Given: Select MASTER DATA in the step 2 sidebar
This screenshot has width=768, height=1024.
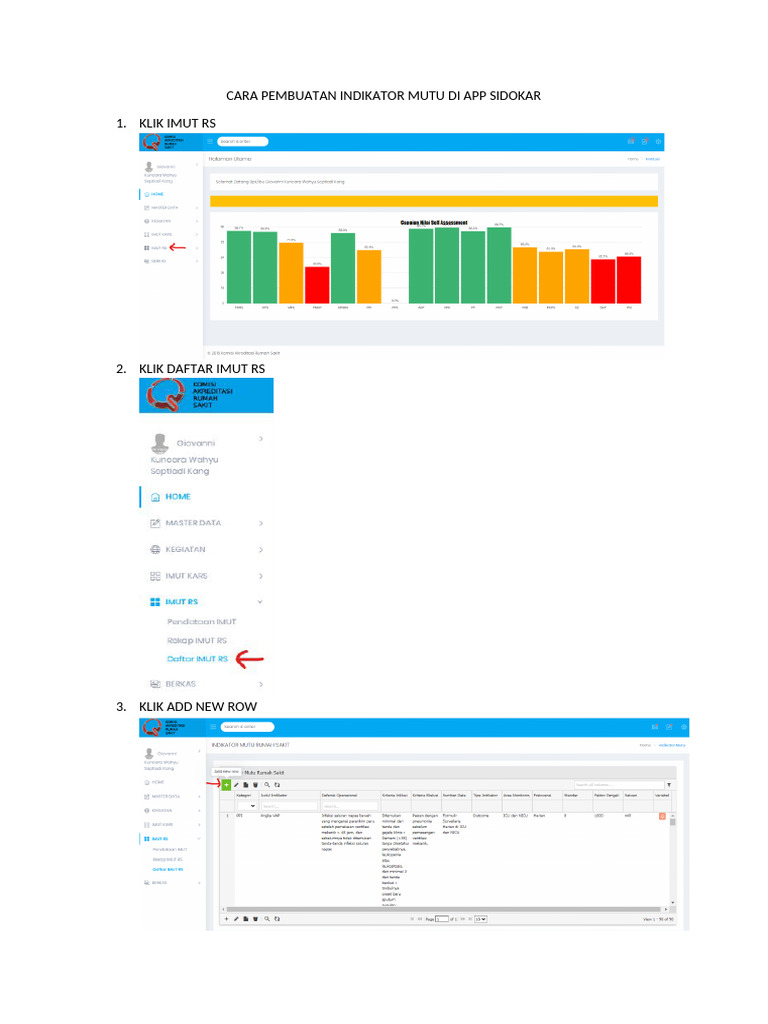Looking at the screenshot, I should click(x=193, y=523).
